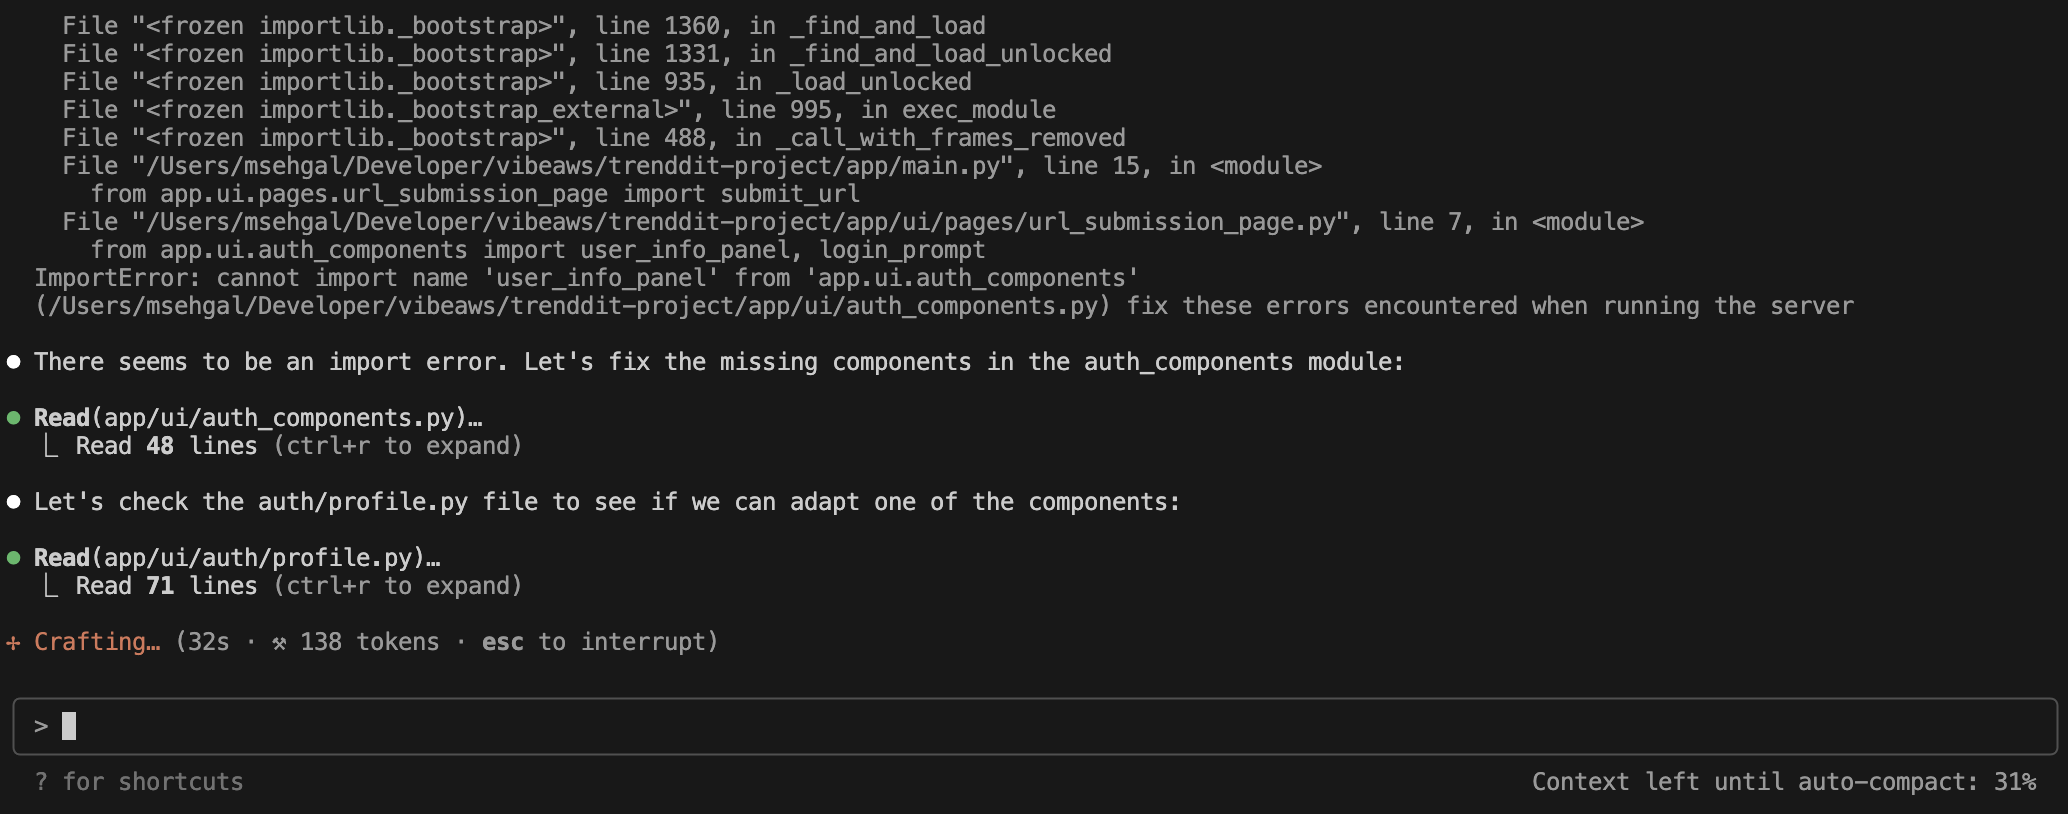Click the white bullet before 'Let's check the auth/profile.py'
2068x814 pixels.
tap(13, 502)
